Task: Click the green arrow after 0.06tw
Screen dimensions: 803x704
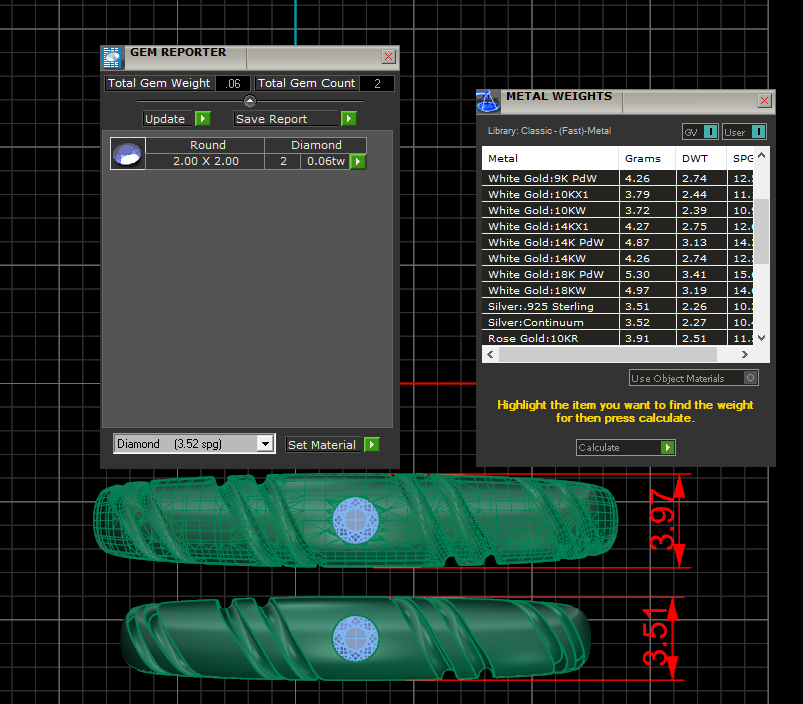Action: [357, 161]
